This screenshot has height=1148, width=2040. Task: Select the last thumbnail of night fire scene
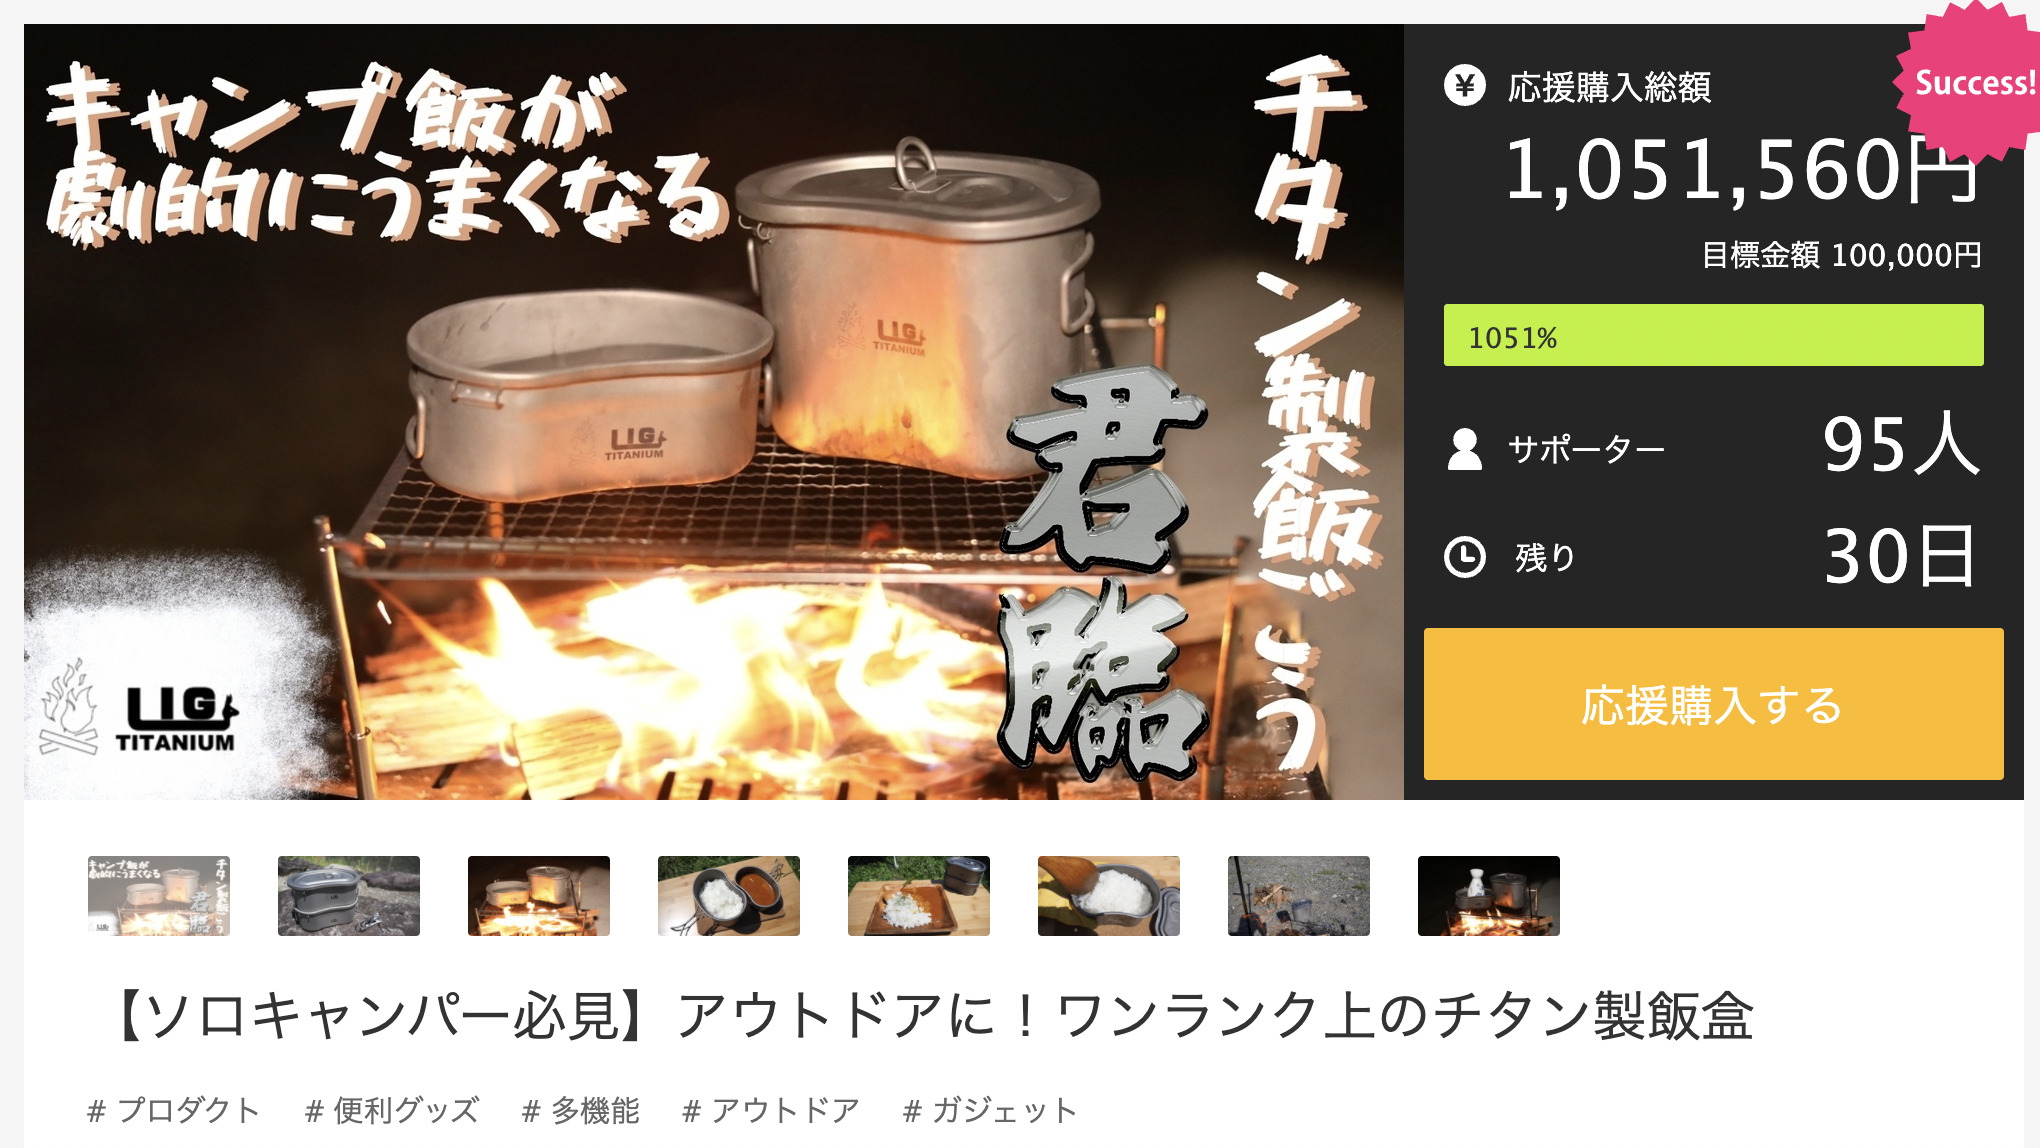click(1489, 896)
